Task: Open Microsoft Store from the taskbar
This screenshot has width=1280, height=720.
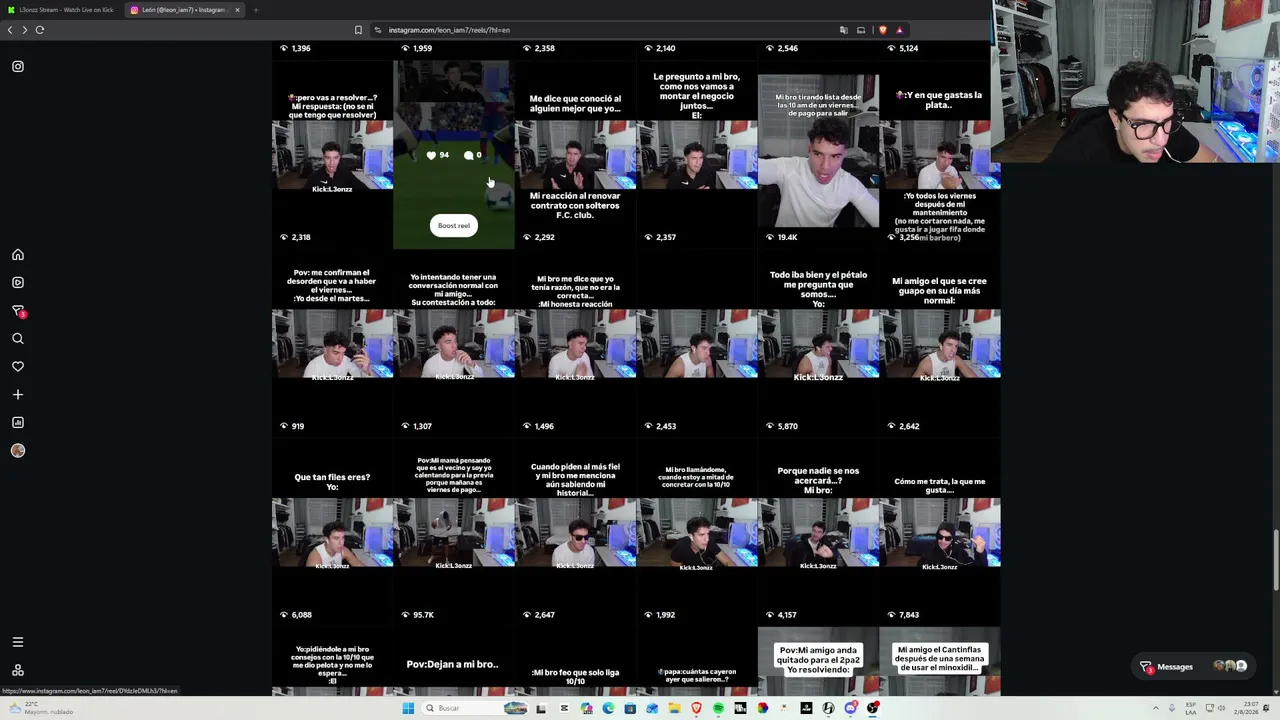Action: pos(630,709)
